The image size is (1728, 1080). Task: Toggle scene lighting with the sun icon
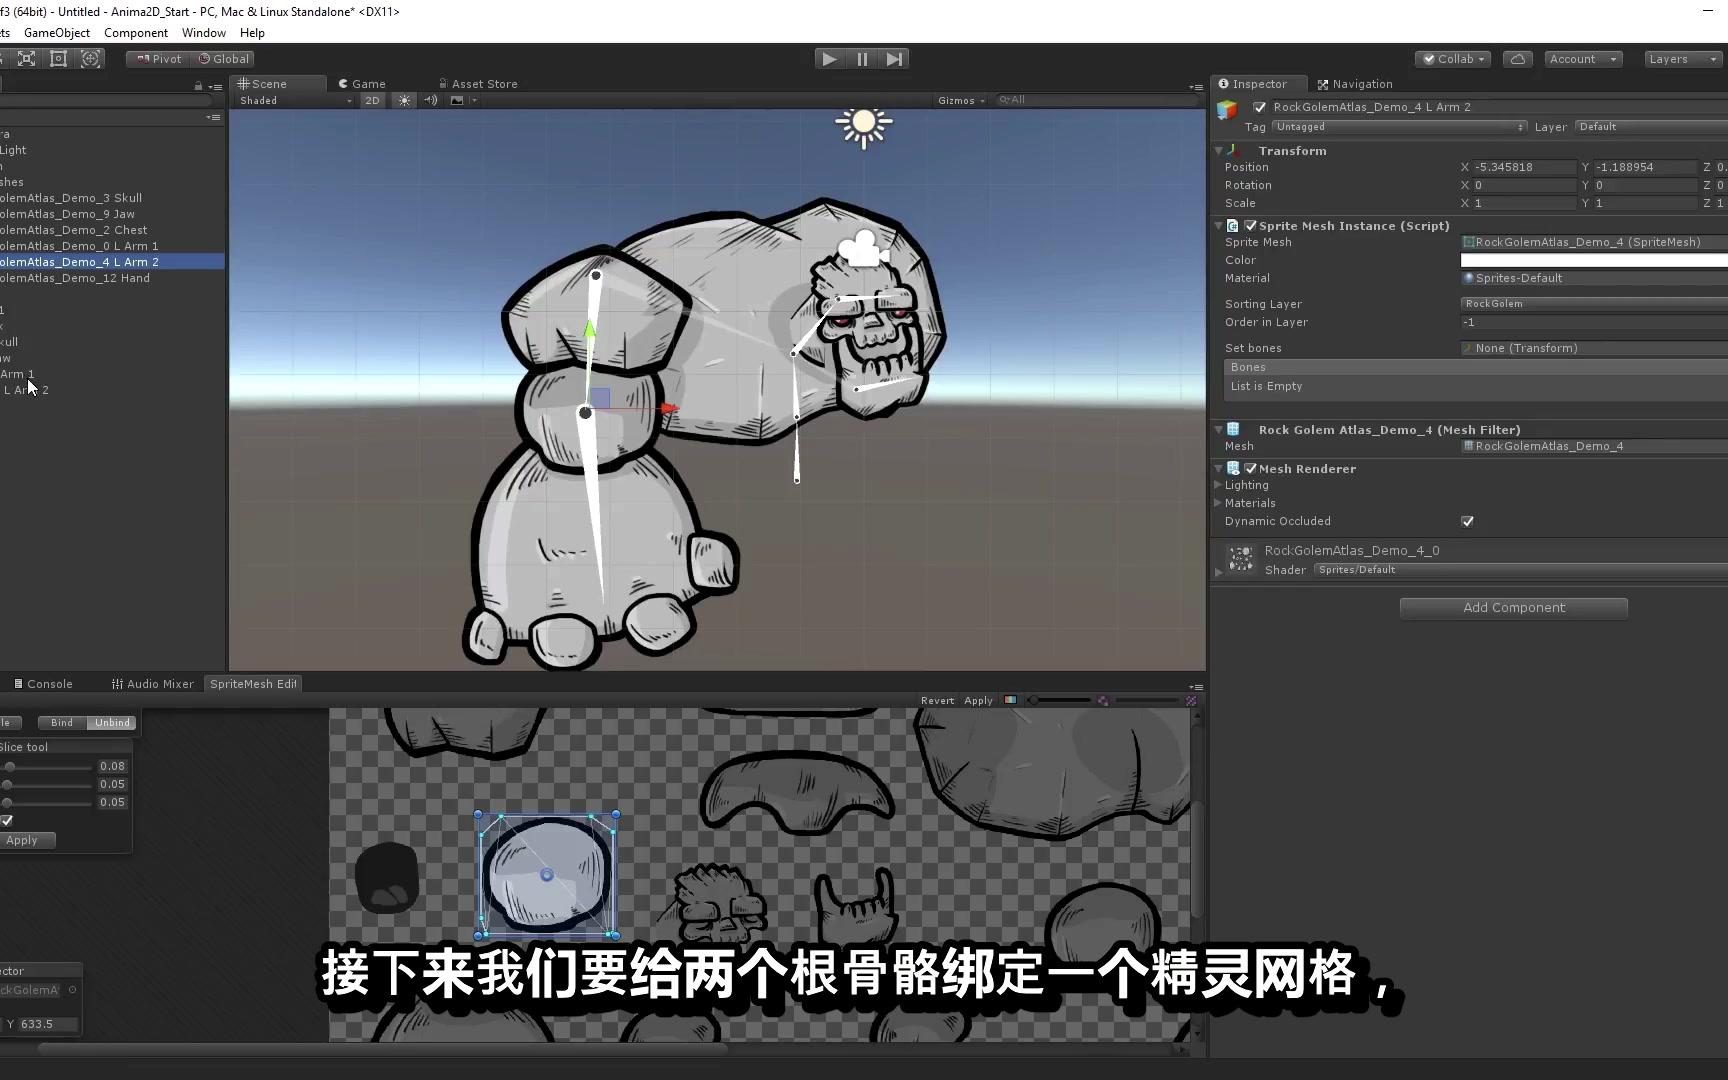(404, 100)
